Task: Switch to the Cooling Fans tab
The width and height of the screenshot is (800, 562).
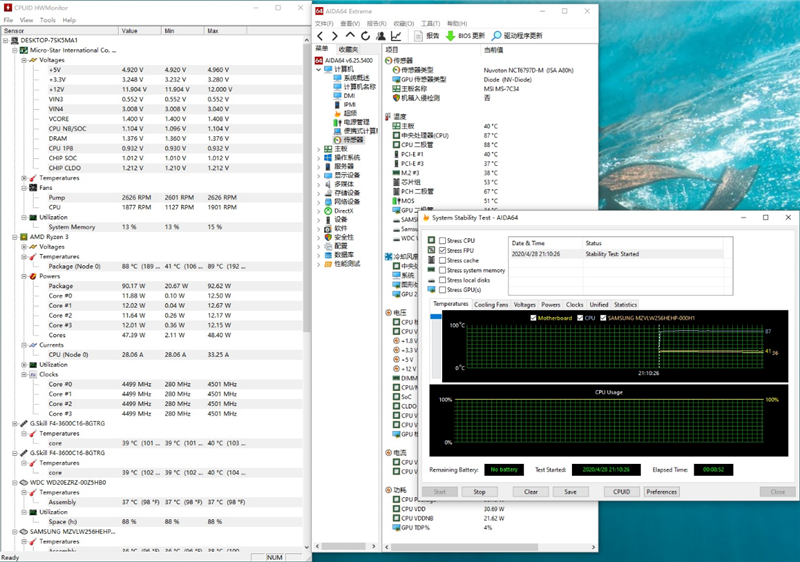Action: coord(490,304)
